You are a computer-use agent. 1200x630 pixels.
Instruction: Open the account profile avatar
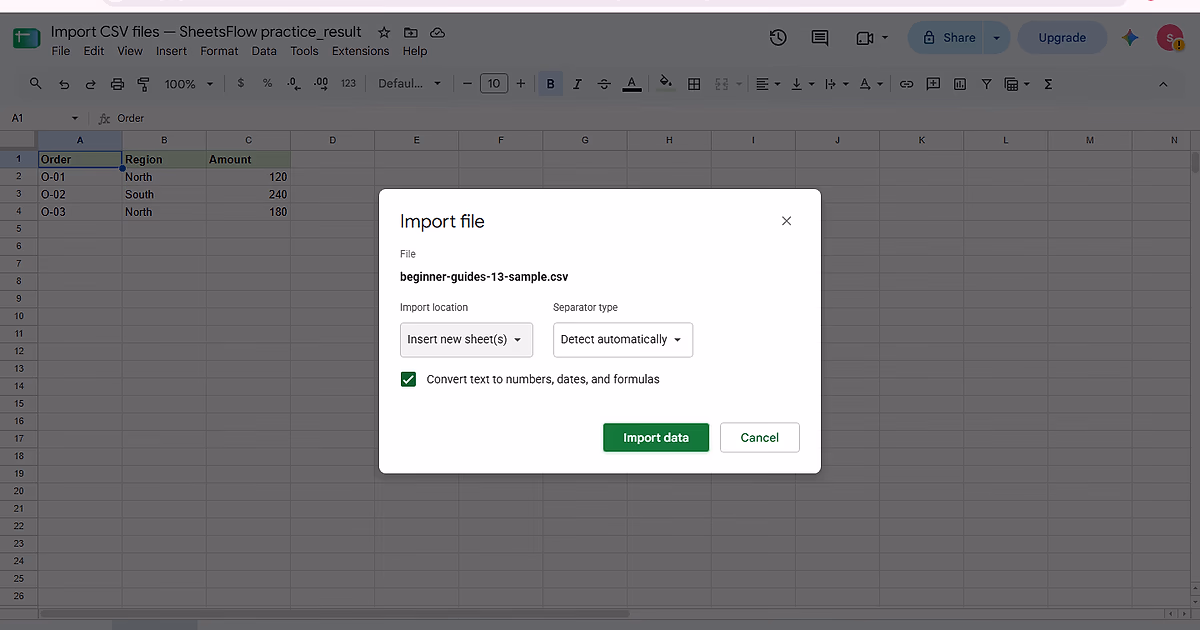1170,38
